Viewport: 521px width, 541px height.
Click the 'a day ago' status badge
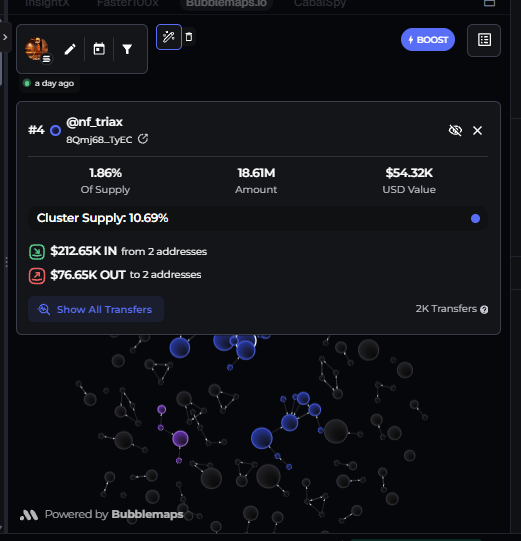49,83
